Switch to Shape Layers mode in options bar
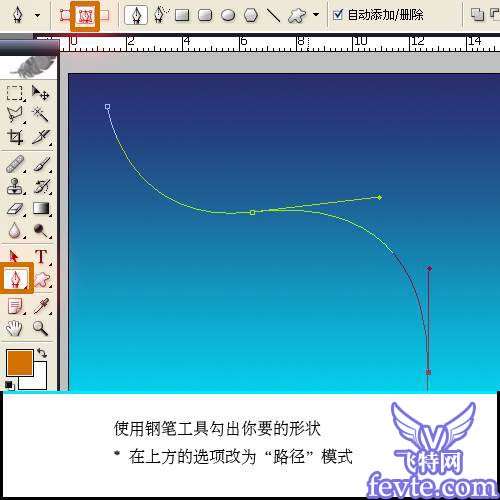This screenshot has width=500, height=500. pyautogui.click(x=65, y=15)
